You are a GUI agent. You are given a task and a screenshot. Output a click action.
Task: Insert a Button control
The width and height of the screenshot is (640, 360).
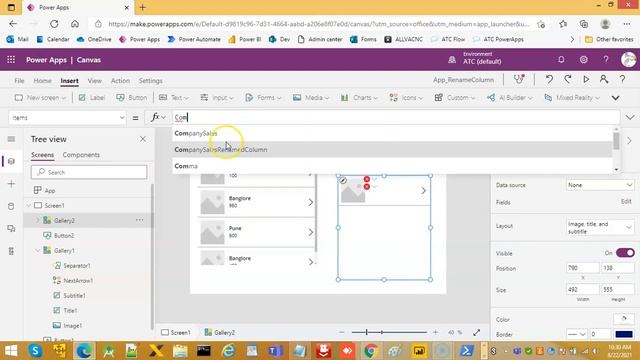pos(131,98)
